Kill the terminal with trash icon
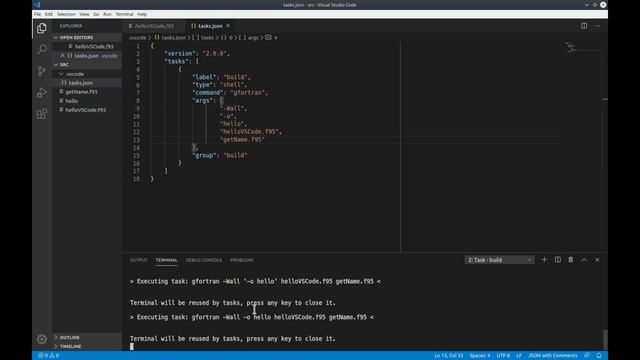This screenshot has height=360, width=640. coord(571,260)
